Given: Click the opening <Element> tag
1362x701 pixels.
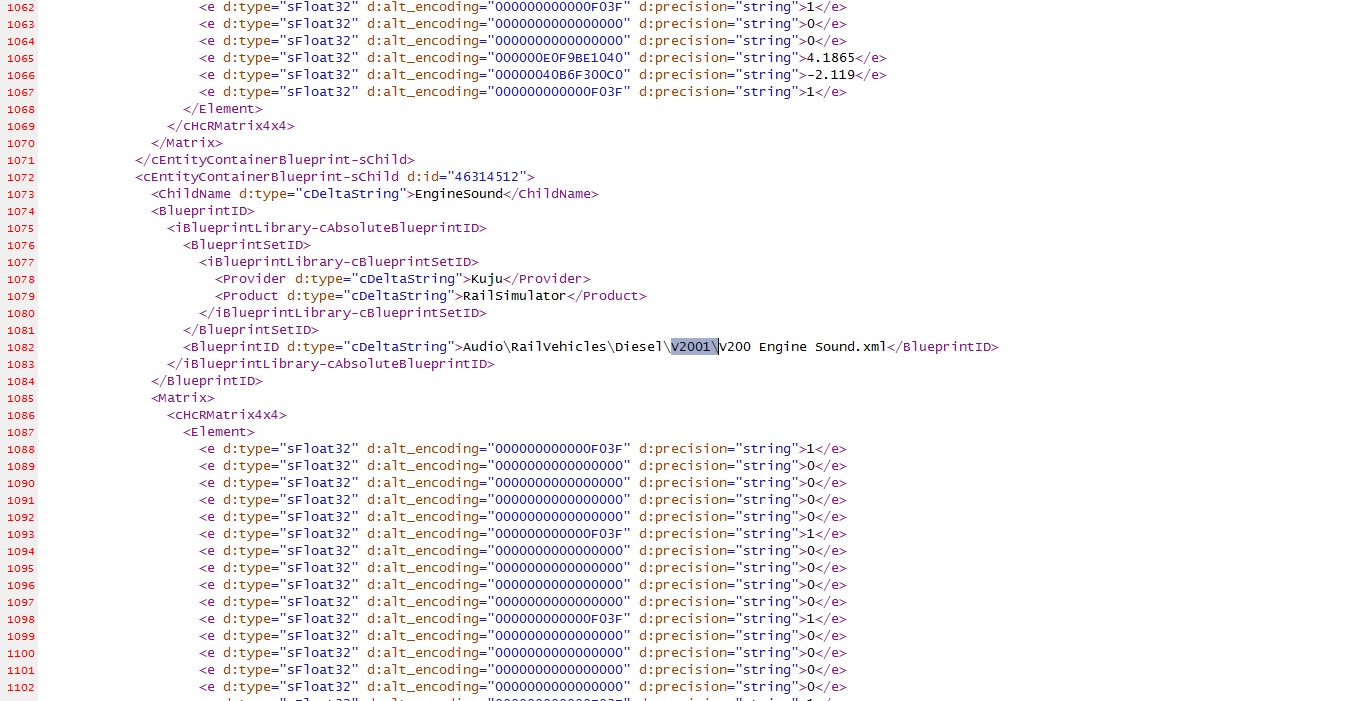Looking at the screenshot, I should tap(219, 432).
